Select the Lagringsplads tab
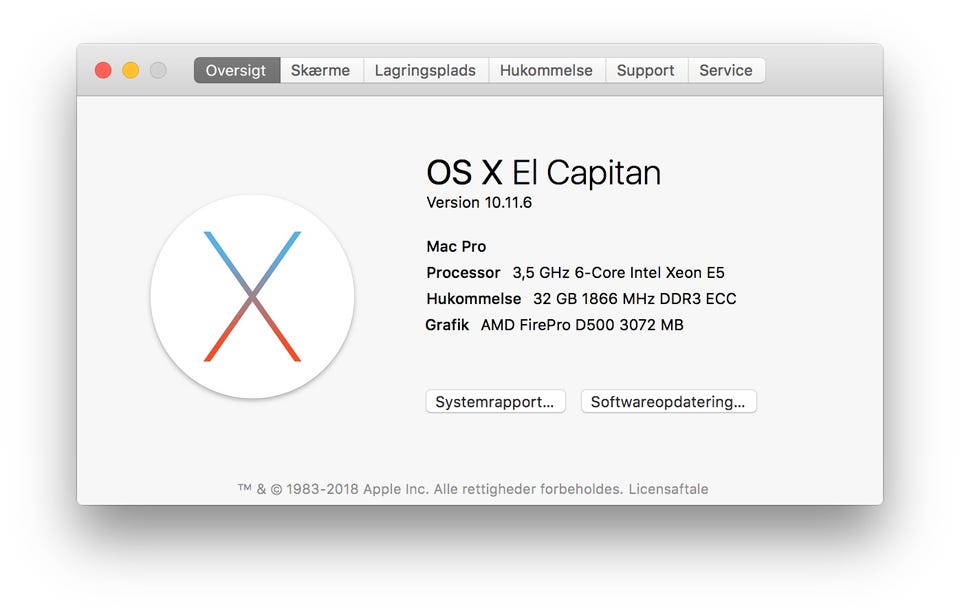This screenshot has height=615, width=960. (426, 70)
